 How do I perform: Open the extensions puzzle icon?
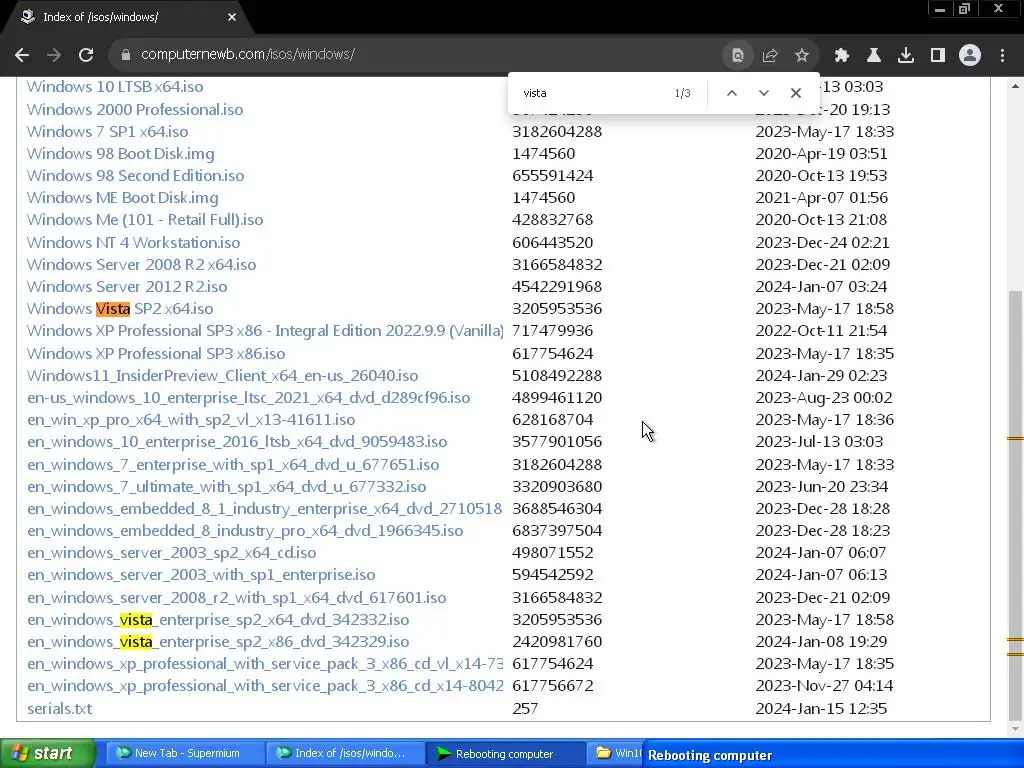point(842,56)
